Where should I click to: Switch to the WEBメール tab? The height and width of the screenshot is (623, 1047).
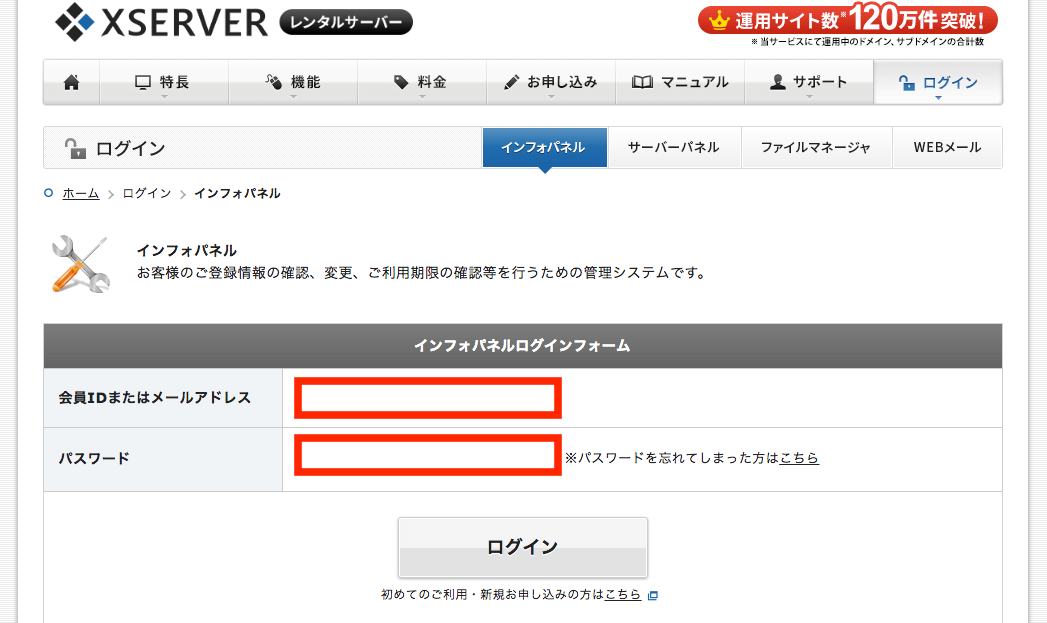tap(946, 147)
